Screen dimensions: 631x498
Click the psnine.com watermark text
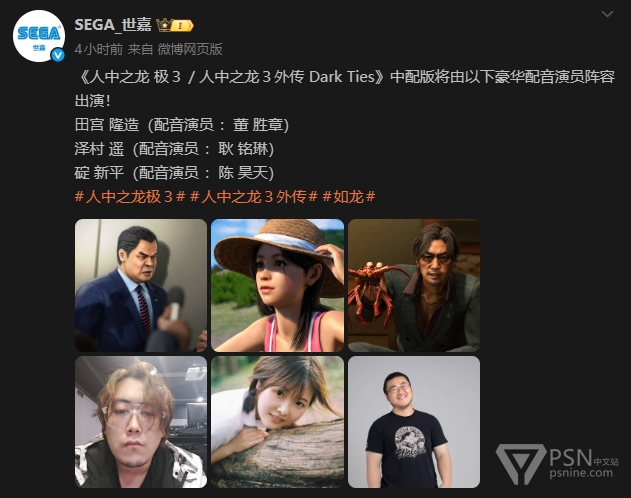pos(581,473)
